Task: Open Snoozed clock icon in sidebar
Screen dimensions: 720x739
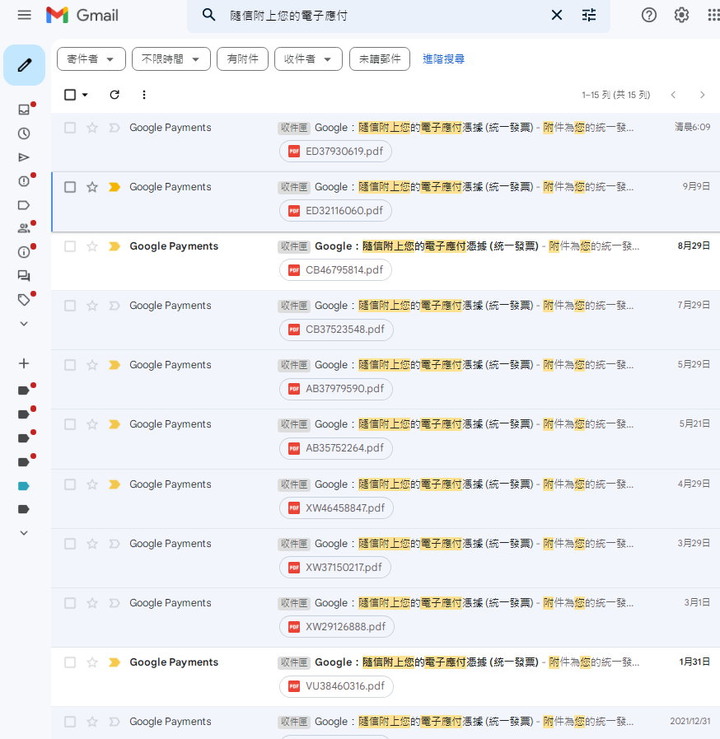Action: [24, 133]
